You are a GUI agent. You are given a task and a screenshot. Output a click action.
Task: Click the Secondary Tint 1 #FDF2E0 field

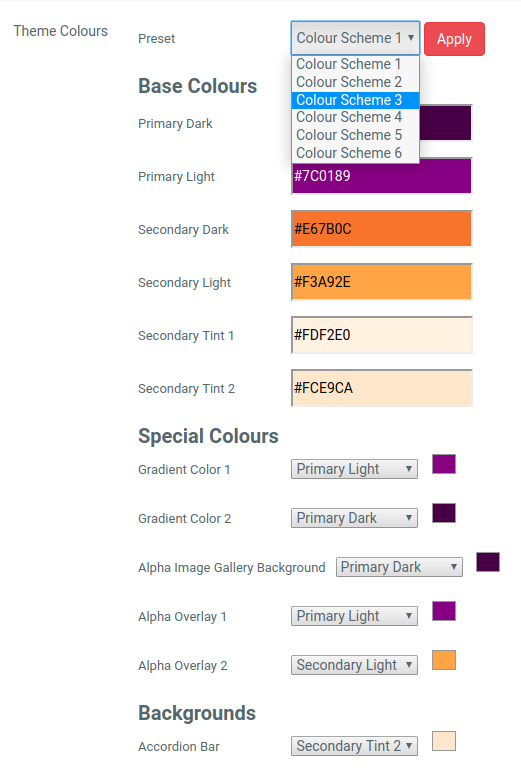click(382, 335)
